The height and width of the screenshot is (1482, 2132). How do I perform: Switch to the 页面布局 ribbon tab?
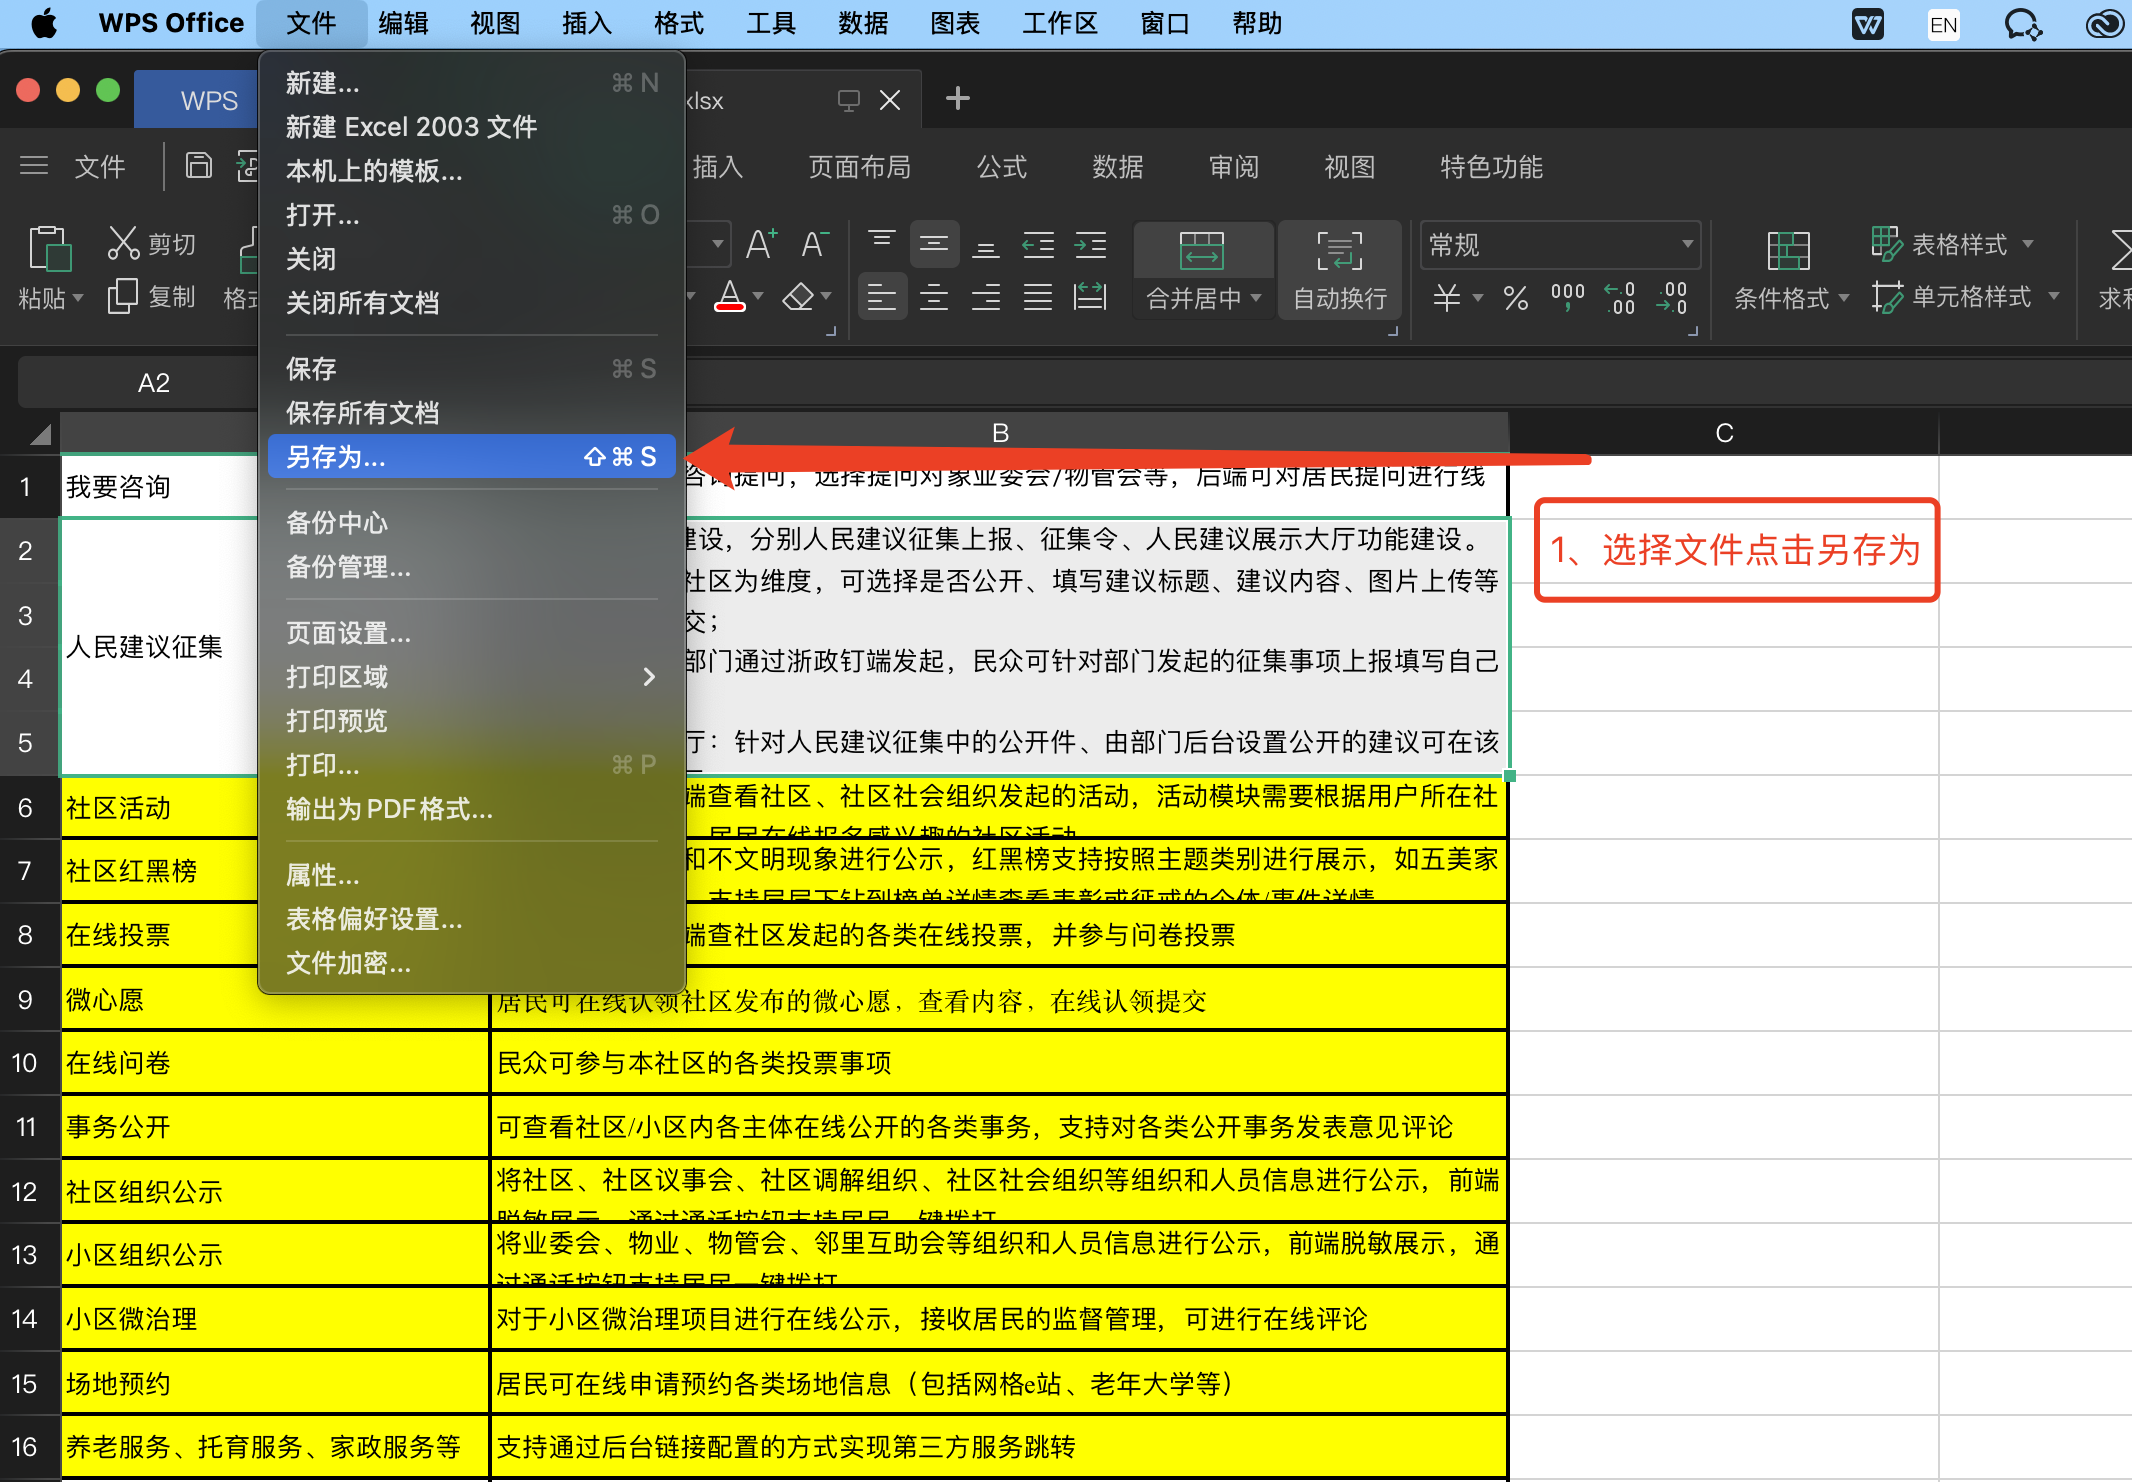(858, 167)
